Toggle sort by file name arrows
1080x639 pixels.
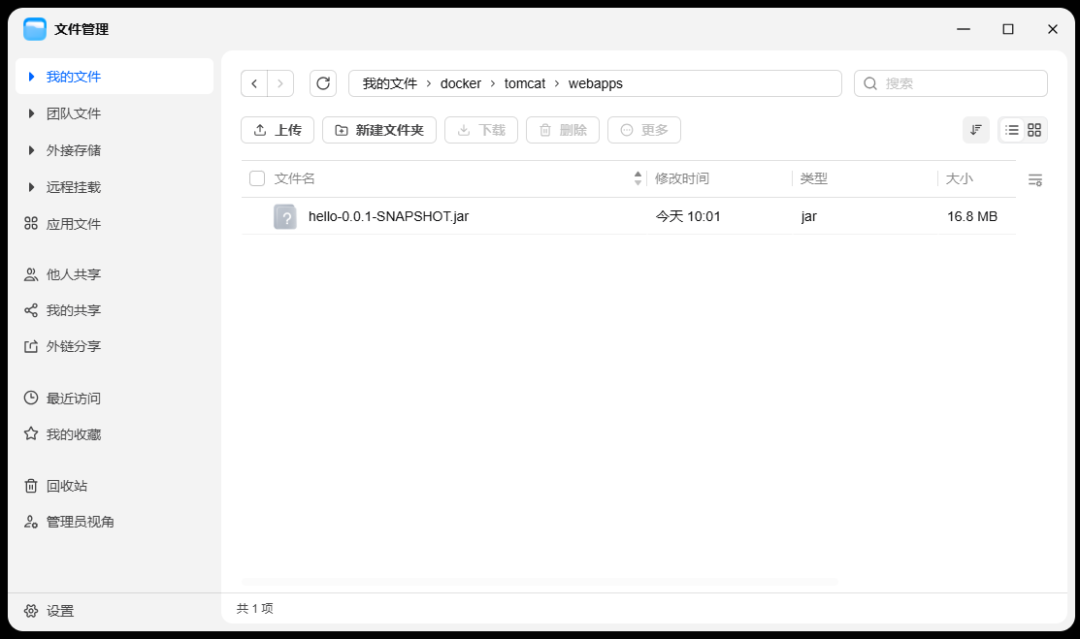[x=638, y=179]
